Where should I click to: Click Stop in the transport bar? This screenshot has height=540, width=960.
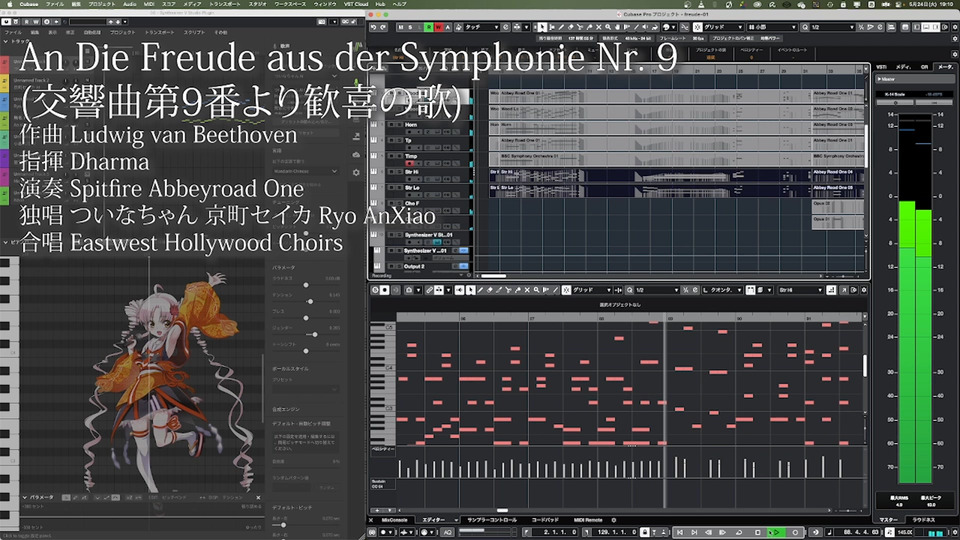757,533
